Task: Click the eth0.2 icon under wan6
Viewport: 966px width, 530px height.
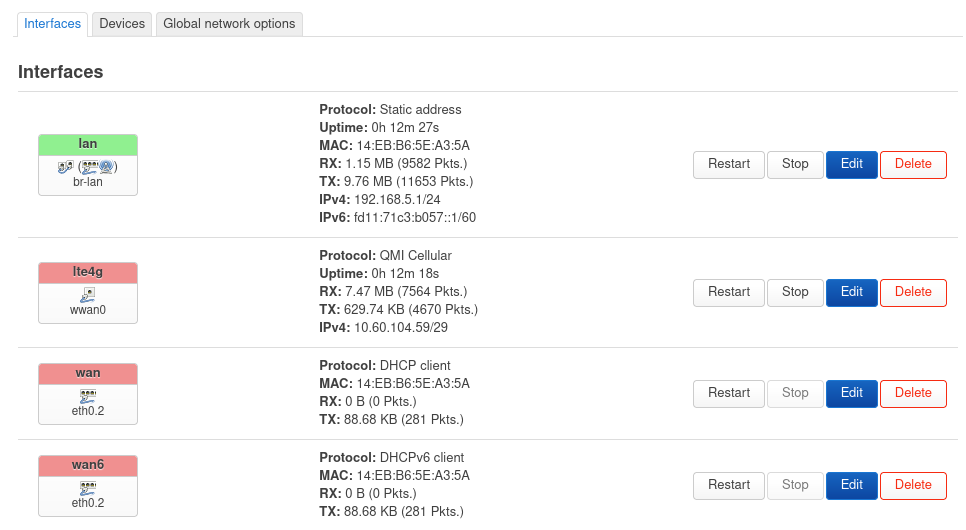Action: (x=87, y=488)
